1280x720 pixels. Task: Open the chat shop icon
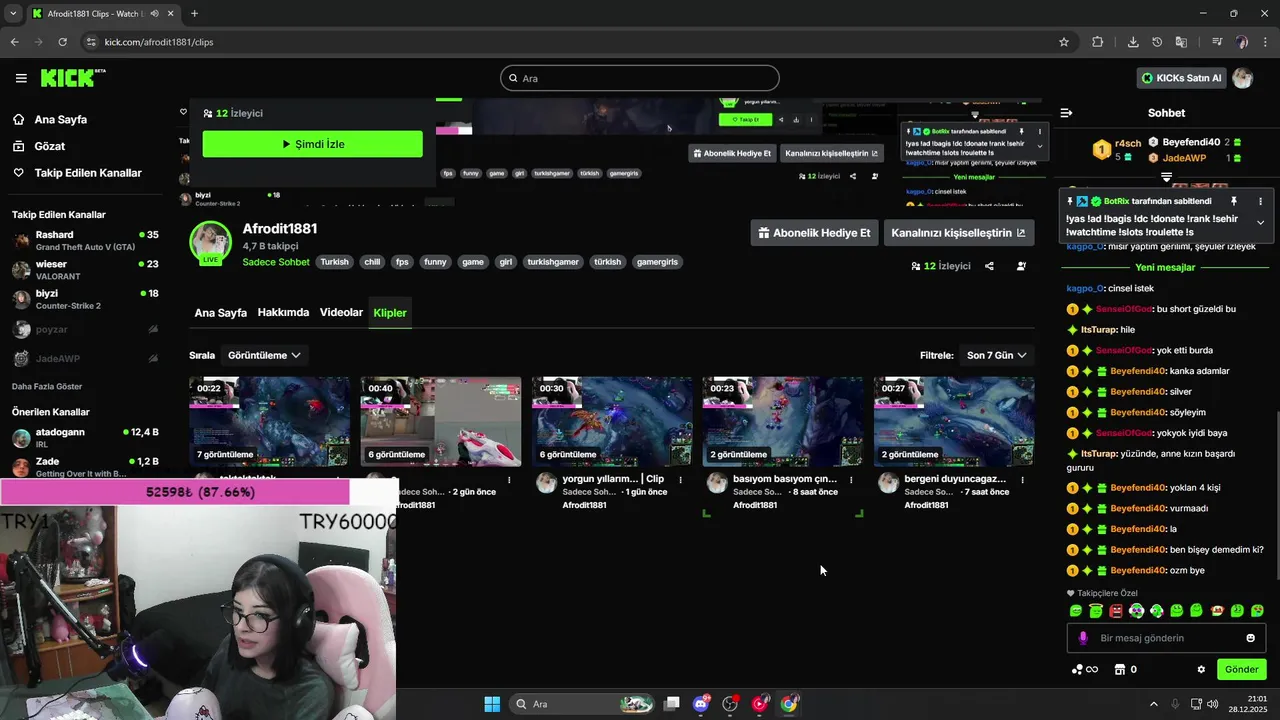click(1120, 670)
